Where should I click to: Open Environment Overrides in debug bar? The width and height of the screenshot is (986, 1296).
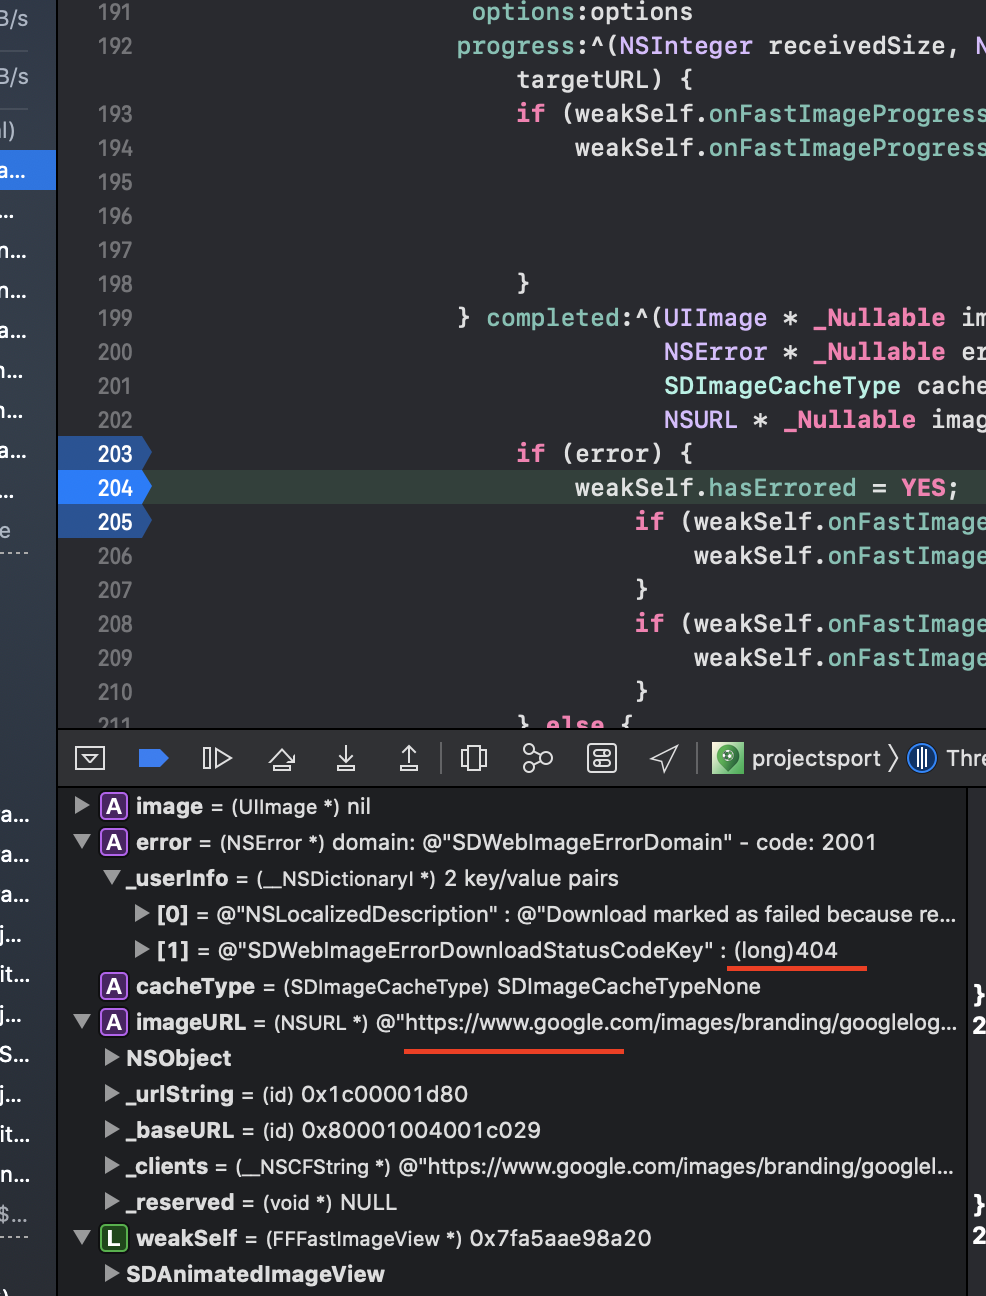pyautogui.click(x=601, y=758)
